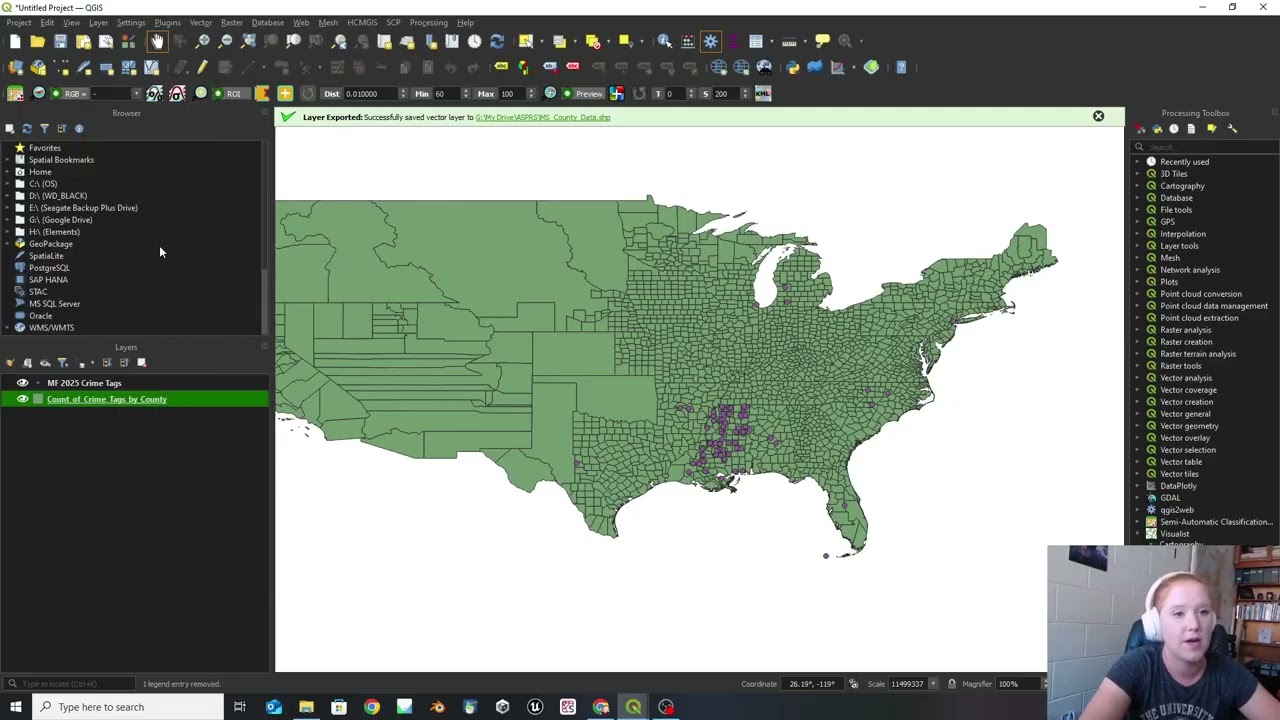1280x720 pixels.
Task: Open the Data Source Manager icon
Action: 15,67
